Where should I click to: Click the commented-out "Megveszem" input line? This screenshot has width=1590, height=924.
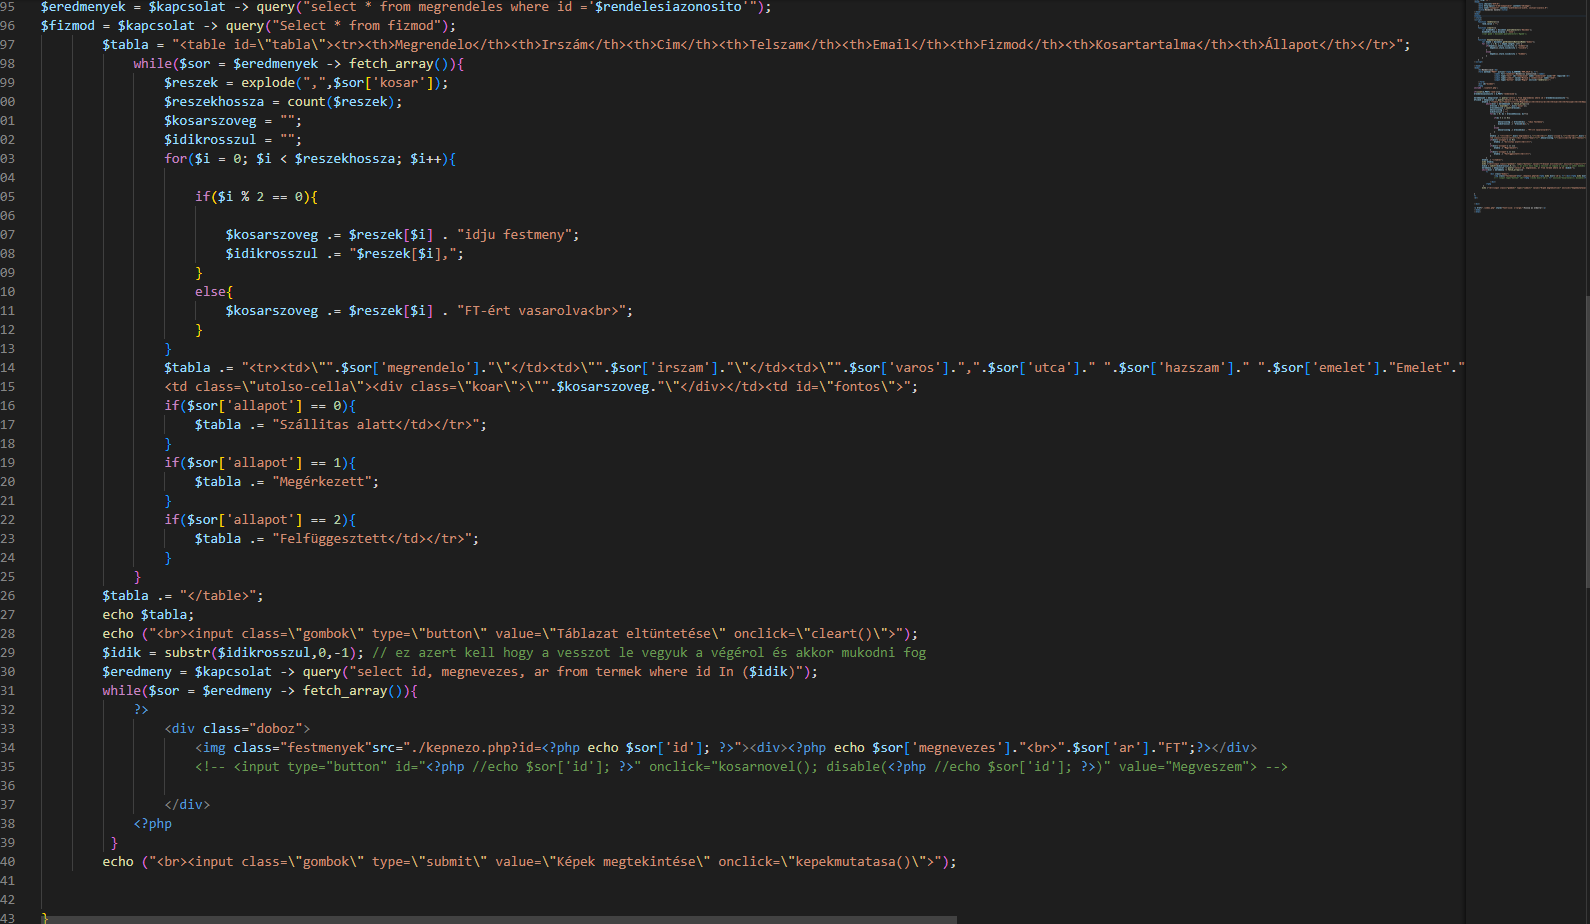pos(741,767)
